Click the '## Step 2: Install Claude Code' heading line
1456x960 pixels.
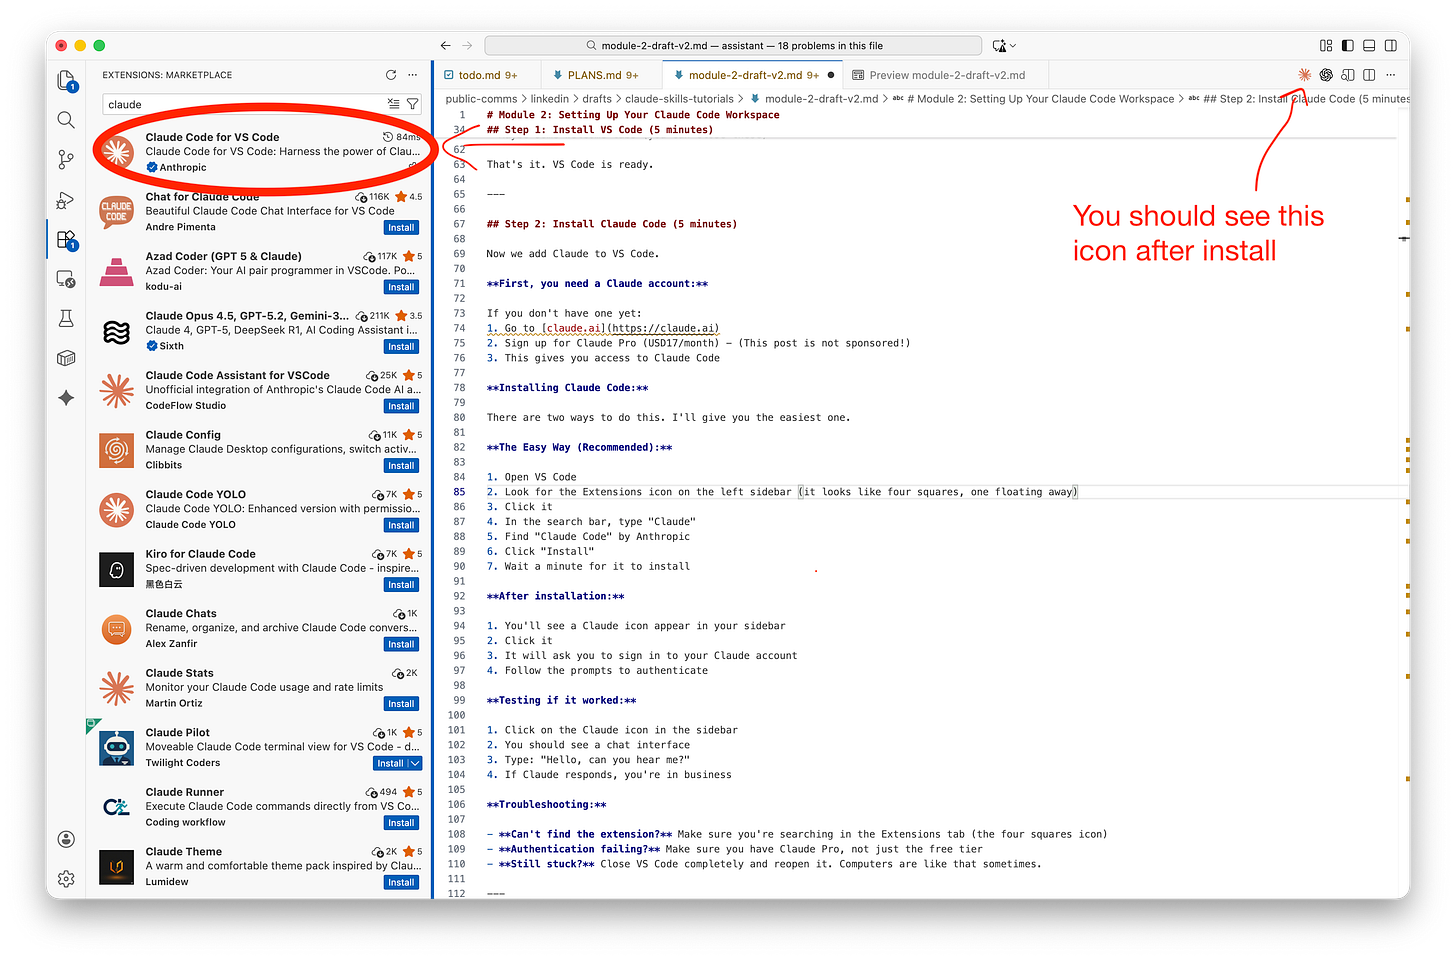point(611,224)
